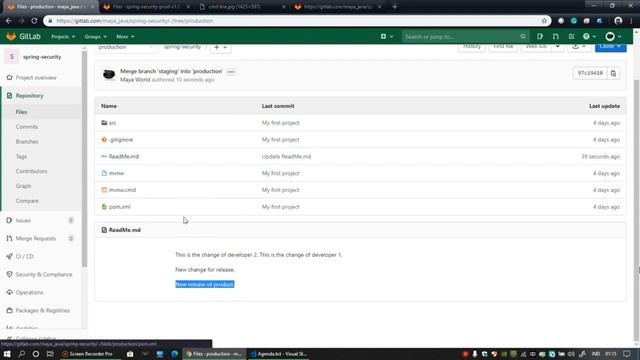
Task: Open Security & Compliance shield in sidebar
Action: pos(9,274)
